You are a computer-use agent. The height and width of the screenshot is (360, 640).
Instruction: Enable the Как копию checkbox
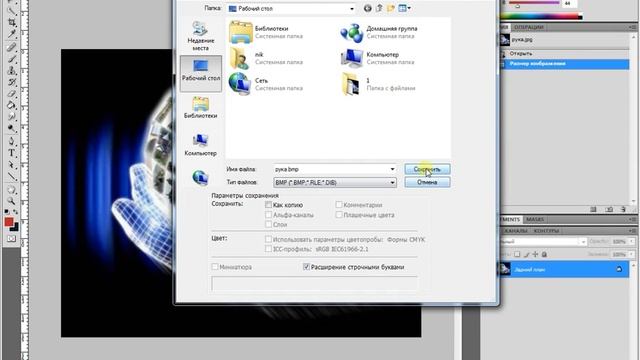[268, 204]
